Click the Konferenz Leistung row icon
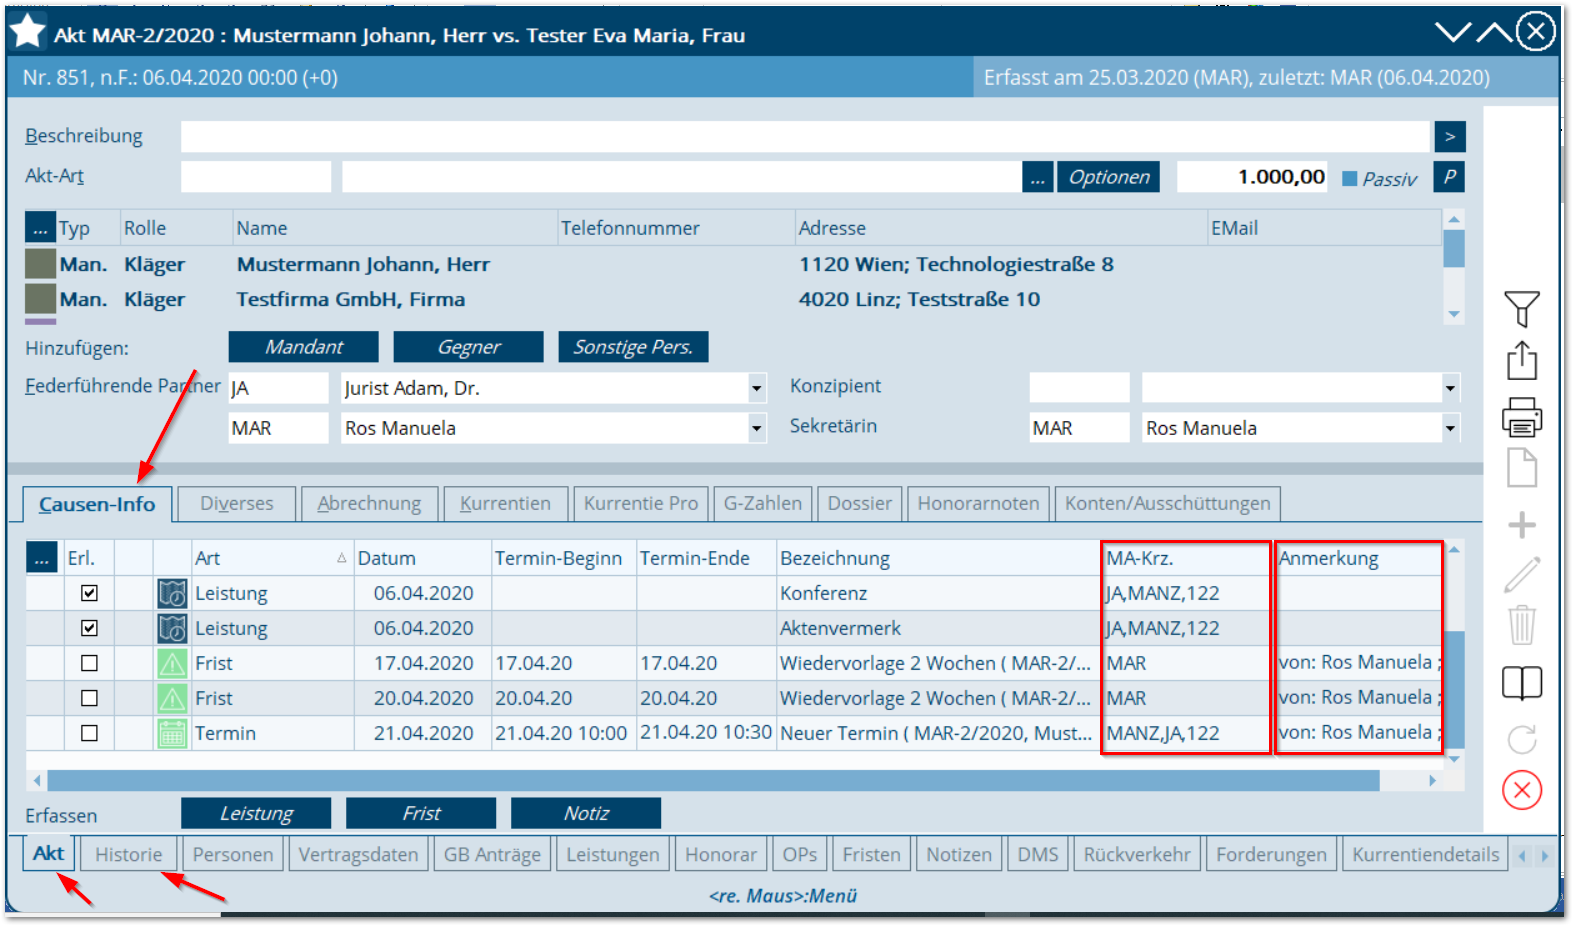 [172, 594]
